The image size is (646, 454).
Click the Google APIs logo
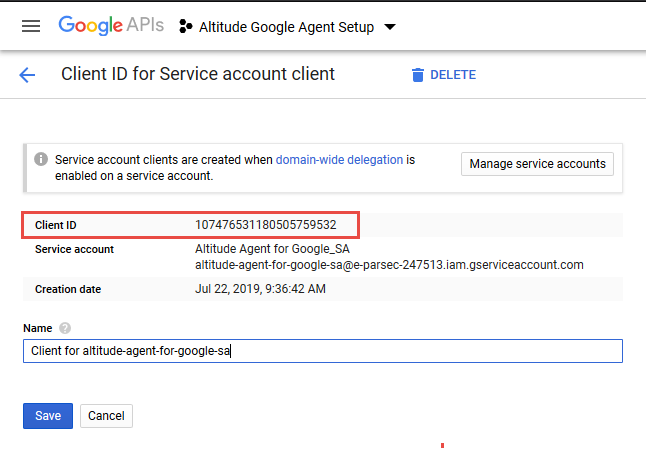110,26
